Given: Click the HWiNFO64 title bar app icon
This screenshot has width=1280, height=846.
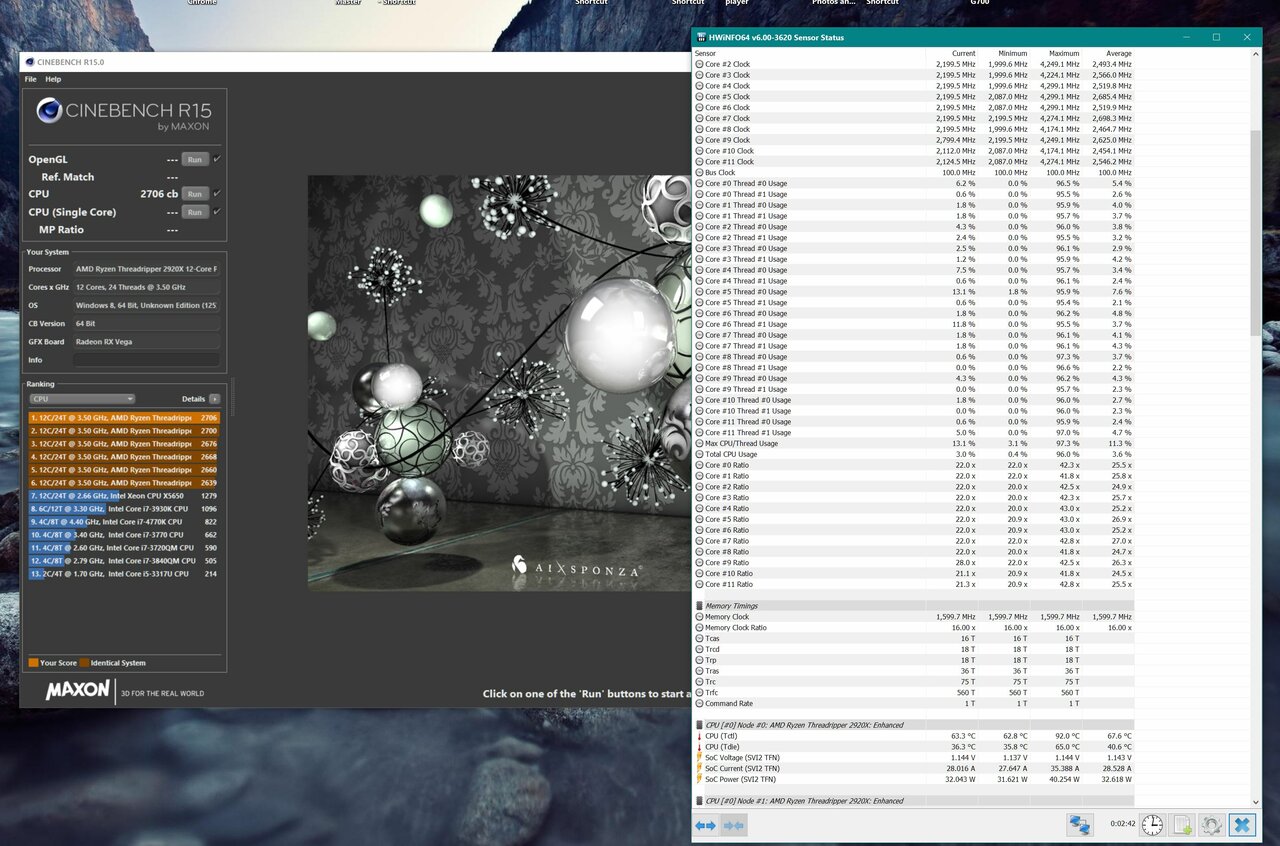Looking at the screenshot, I should pyautogui.click(x=701, y=37).
